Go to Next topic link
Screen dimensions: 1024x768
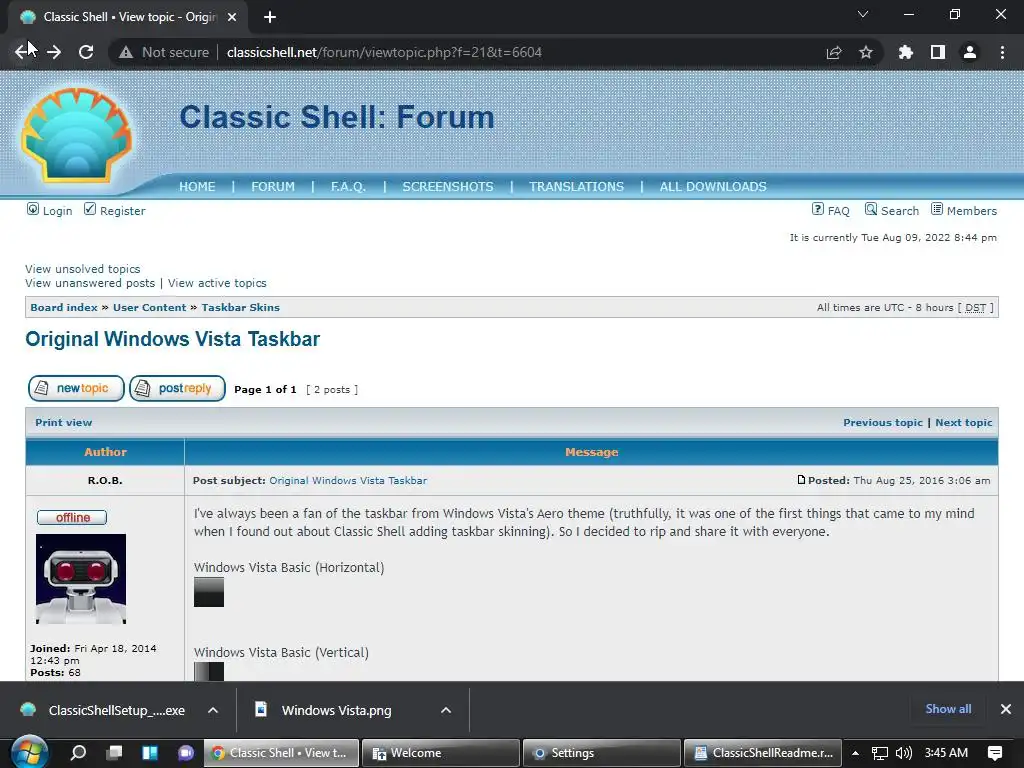(964, 423)
